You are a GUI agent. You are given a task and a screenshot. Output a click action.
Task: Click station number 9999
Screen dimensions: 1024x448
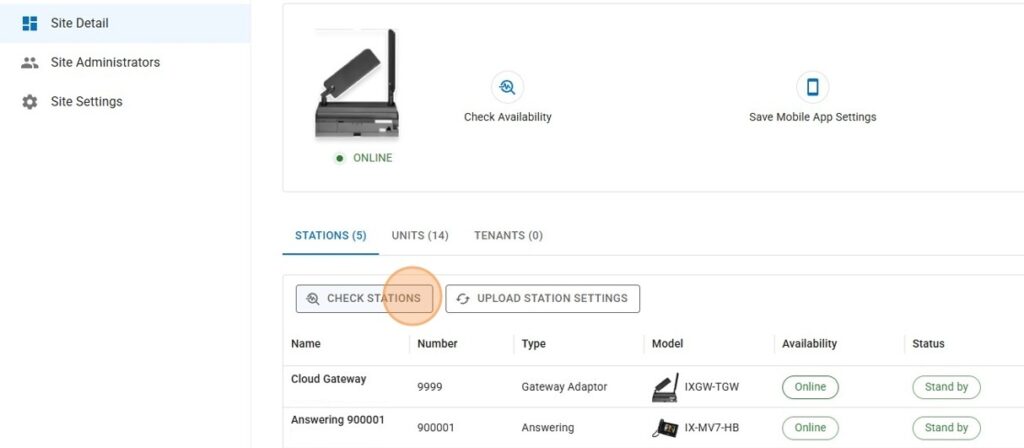click(430, 387)
